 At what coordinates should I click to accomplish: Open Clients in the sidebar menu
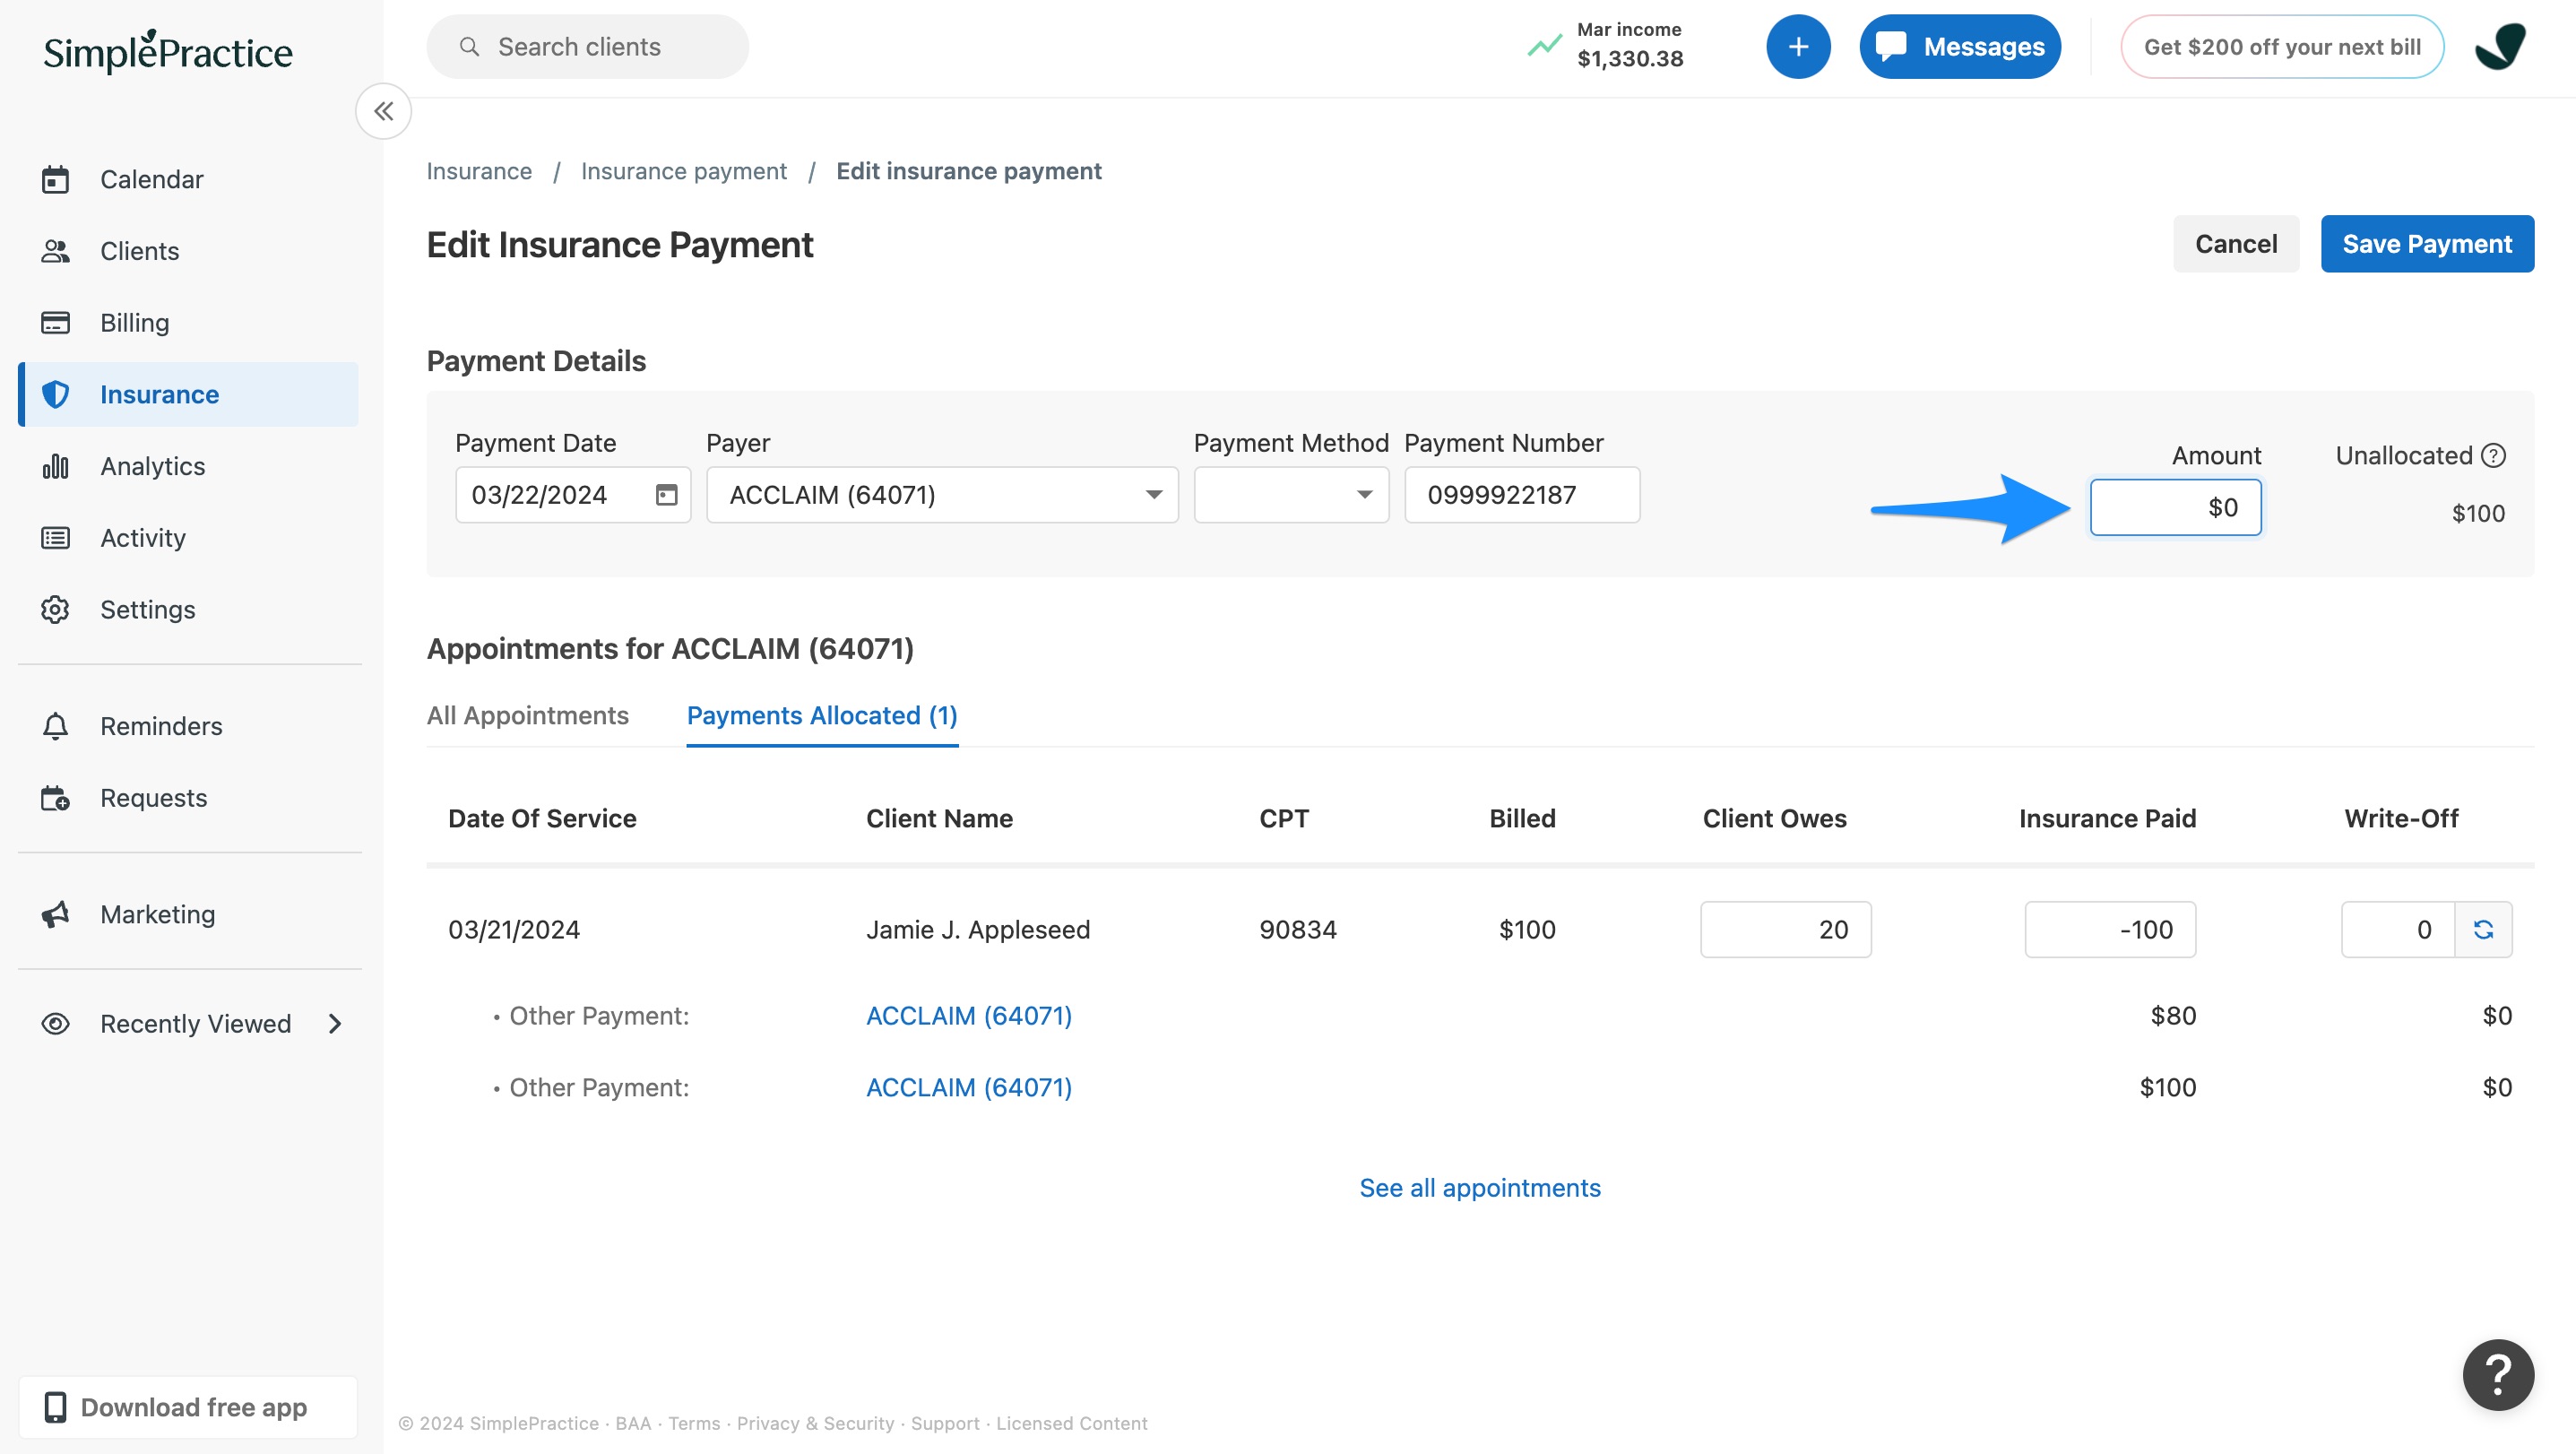click(x=188, y=251)
